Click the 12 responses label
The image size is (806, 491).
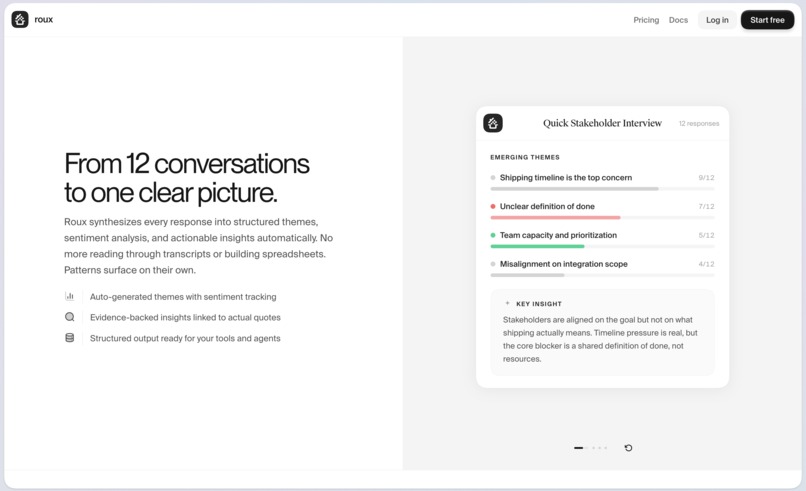[x=699, y=123]
